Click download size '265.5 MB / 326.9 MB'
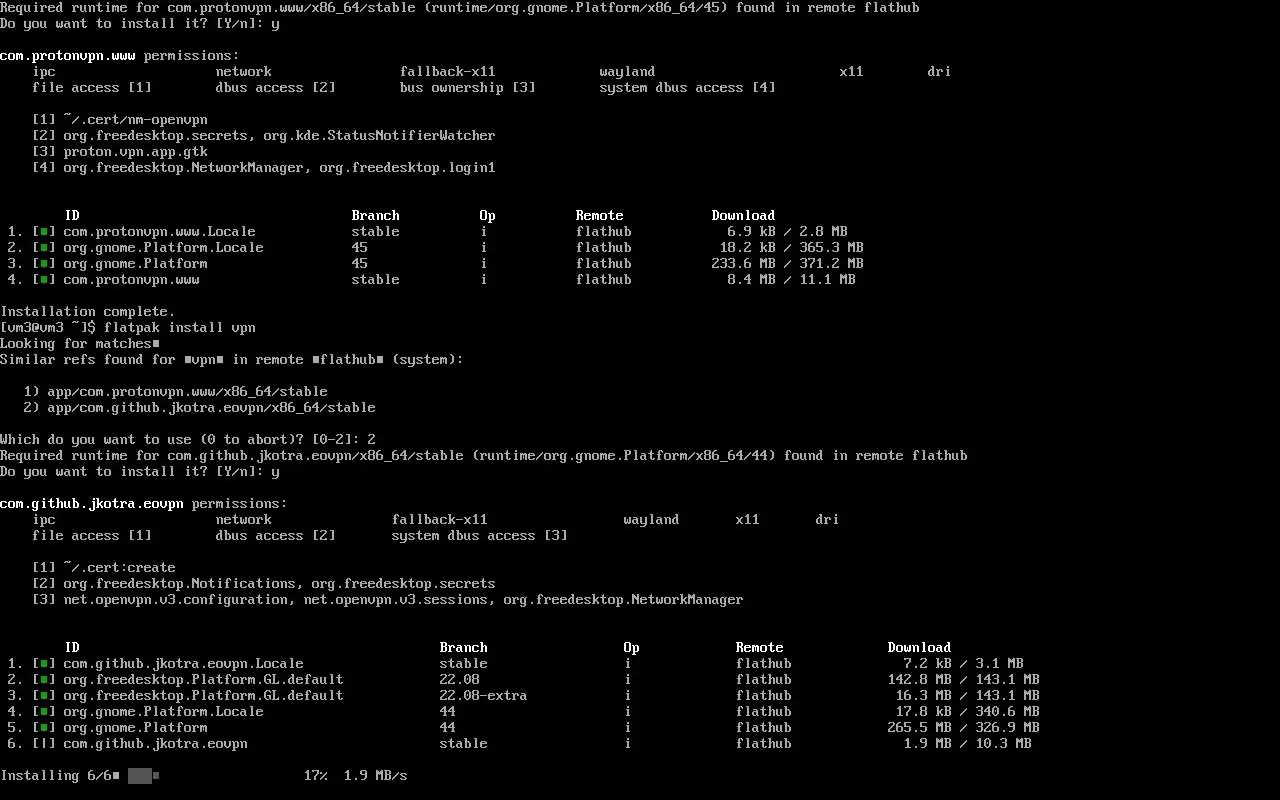The height and width of the screenshot is (800, 1280). [963, 728]
